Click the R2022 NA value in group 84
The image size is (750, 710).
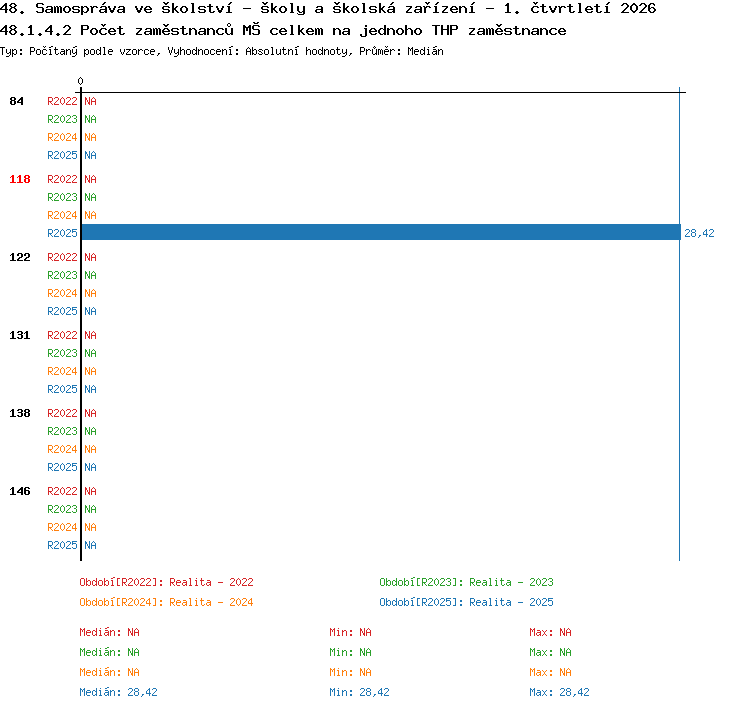tap(90, 101)
